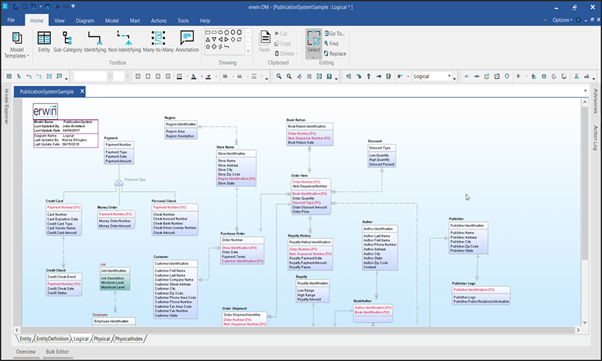Toggle the Select tool in Editing group

pos(314,43)
